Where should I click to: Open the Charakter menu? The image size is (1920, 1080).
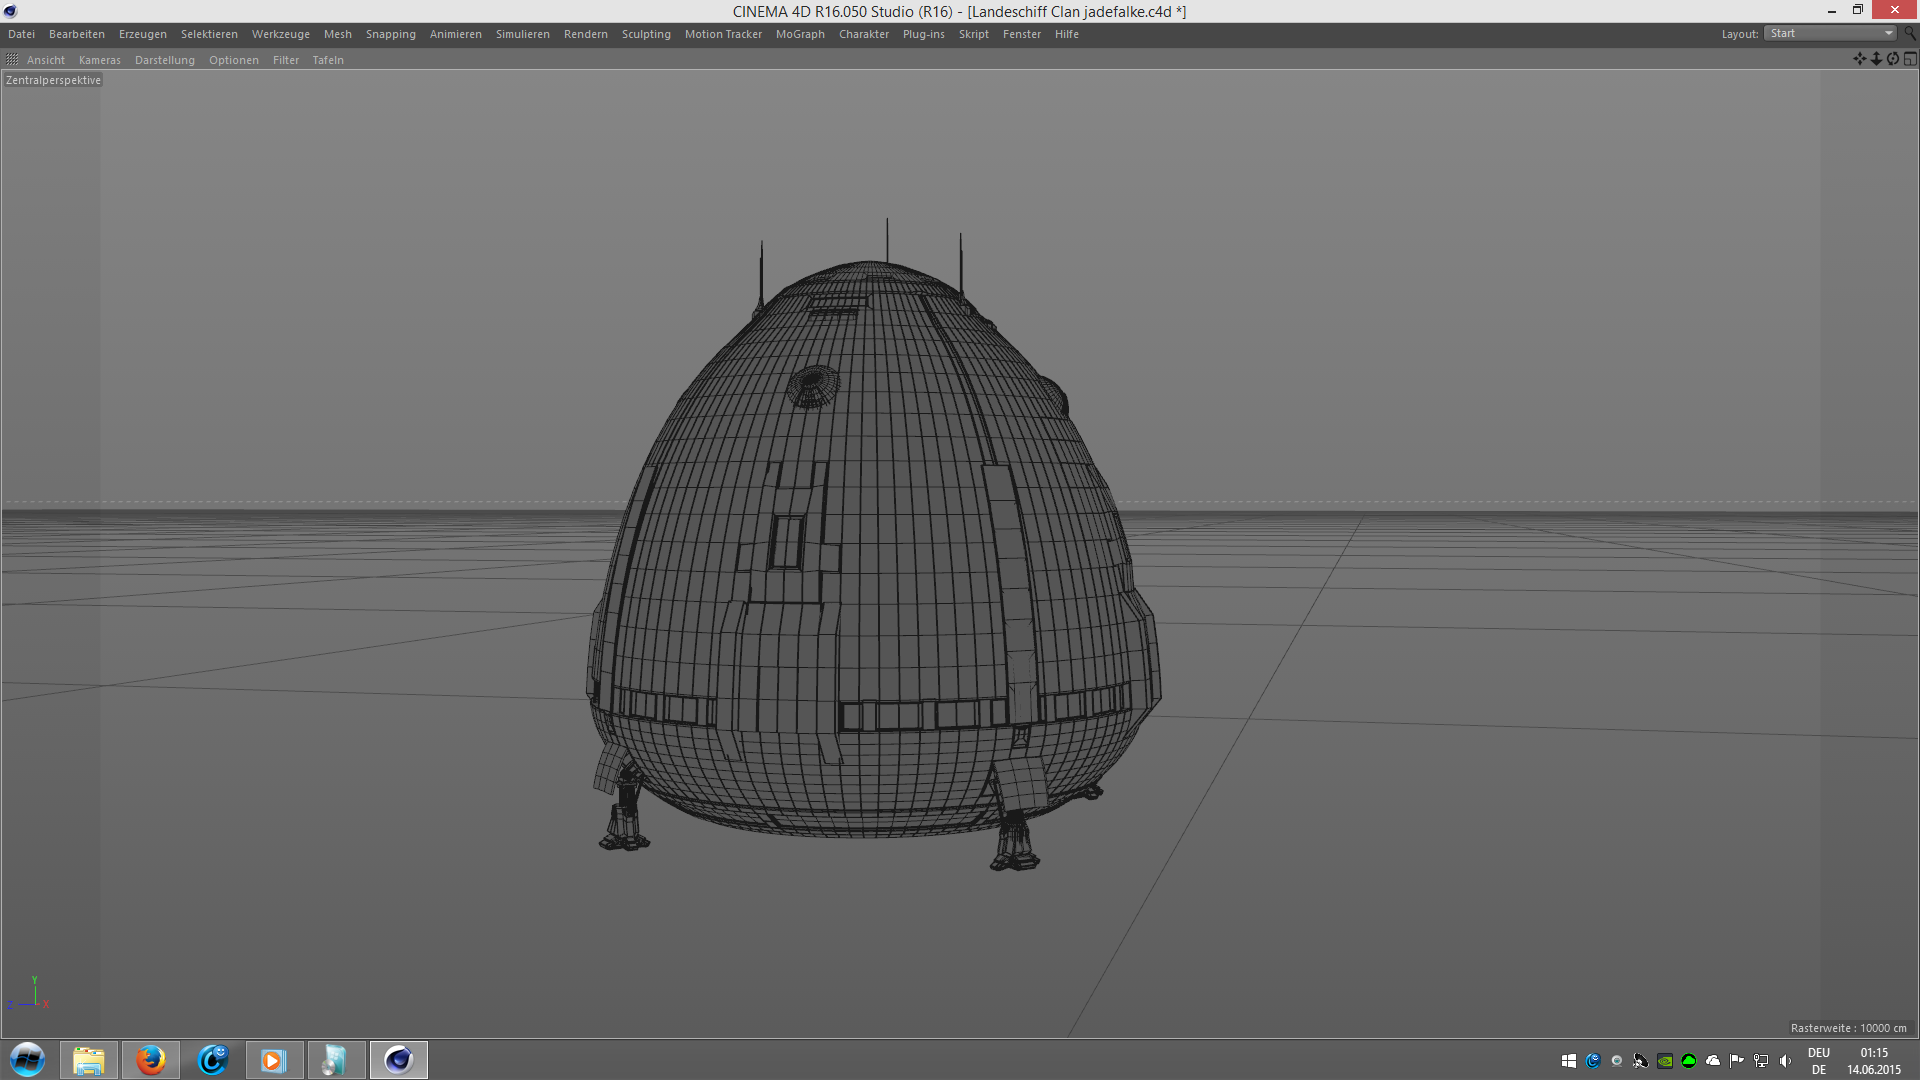(864, 34)
